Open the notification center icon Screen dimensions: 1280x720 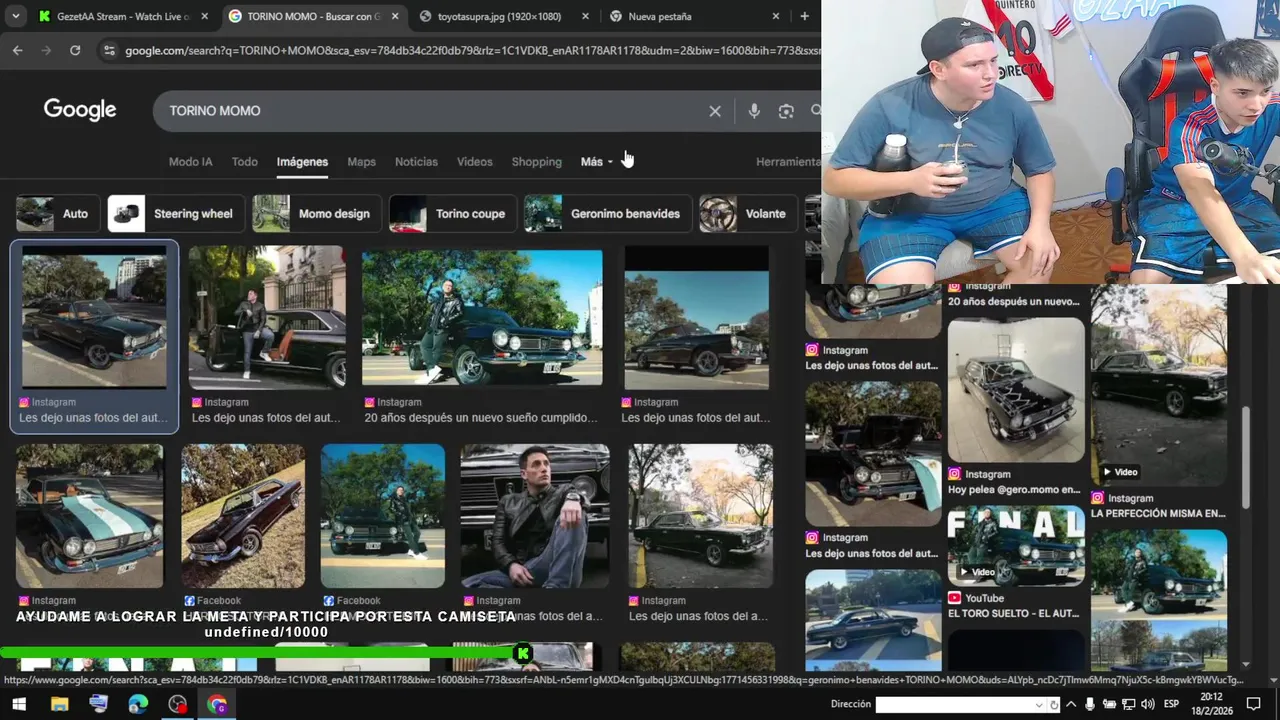(1254, 704)
